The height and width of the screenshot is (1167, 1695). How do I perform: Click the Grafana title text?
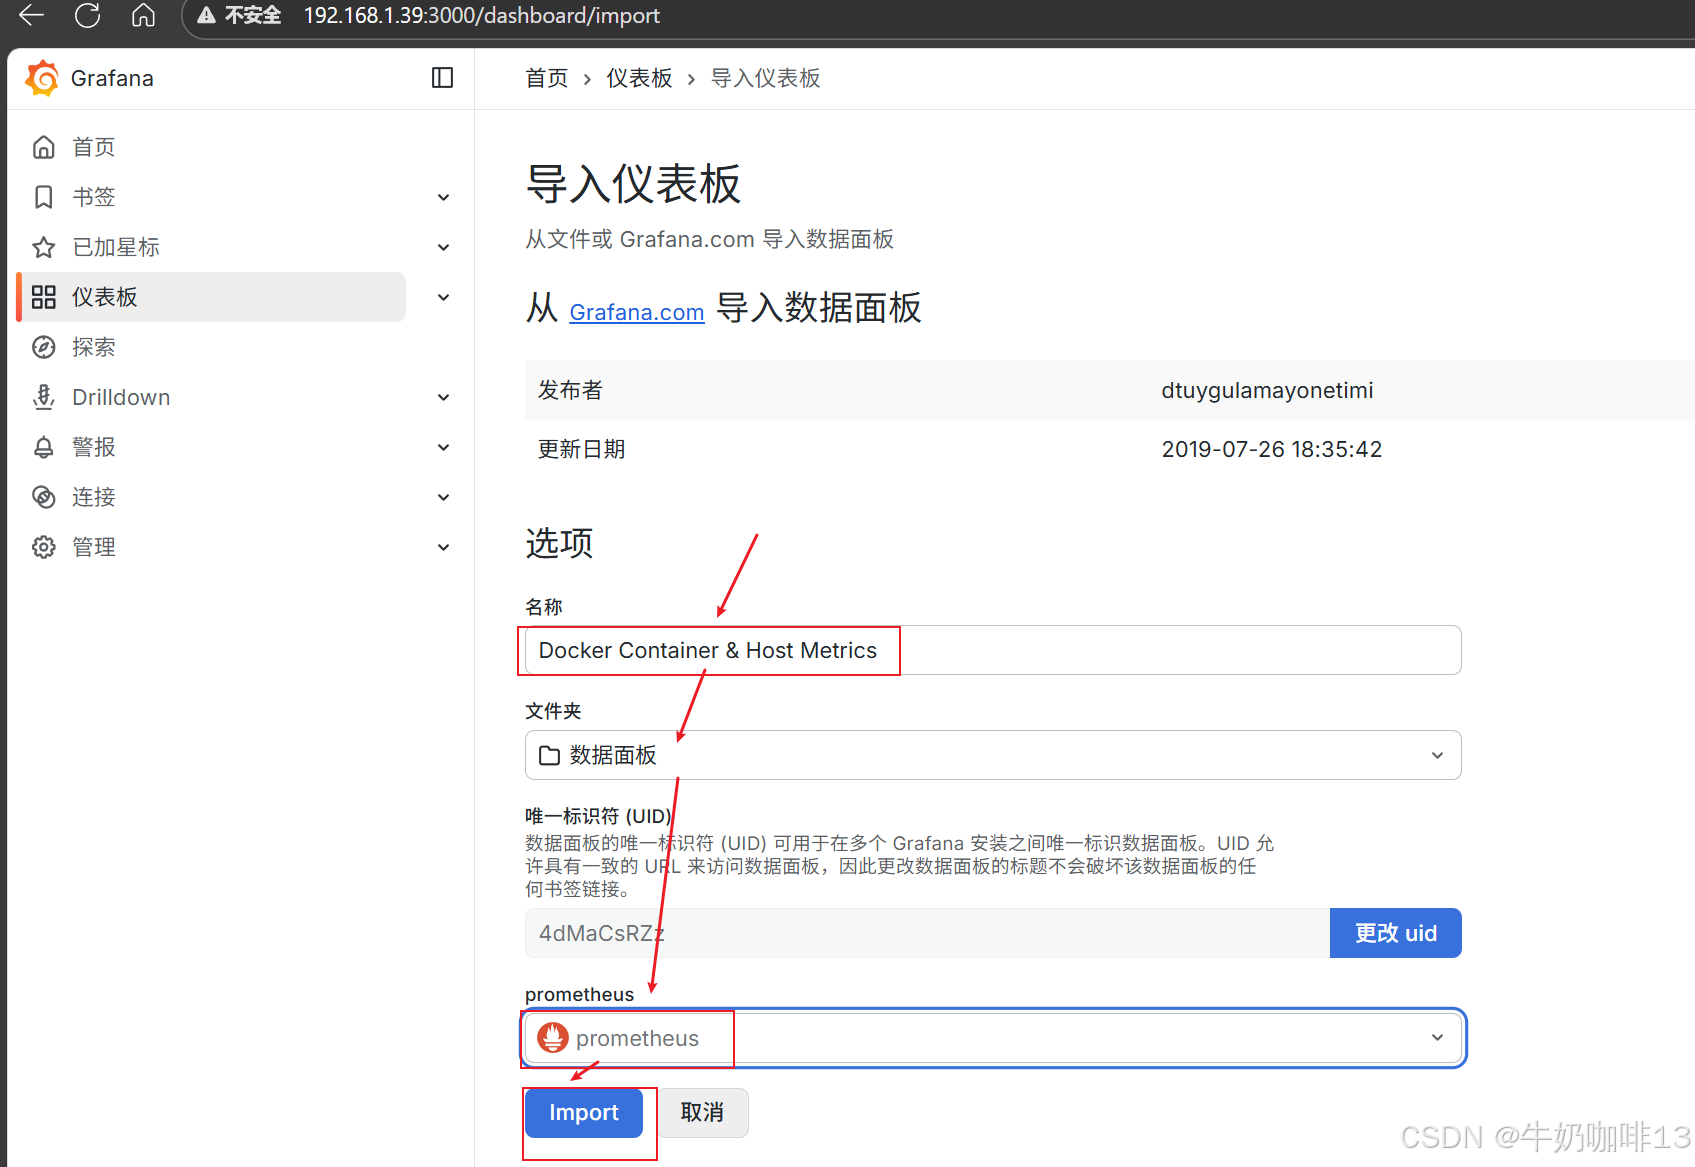pos(112,78)
